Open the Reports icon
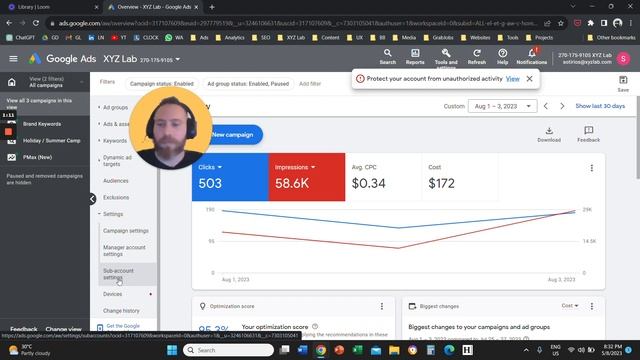The height and width of the screenshot is (360, 640). coord(415,57)
